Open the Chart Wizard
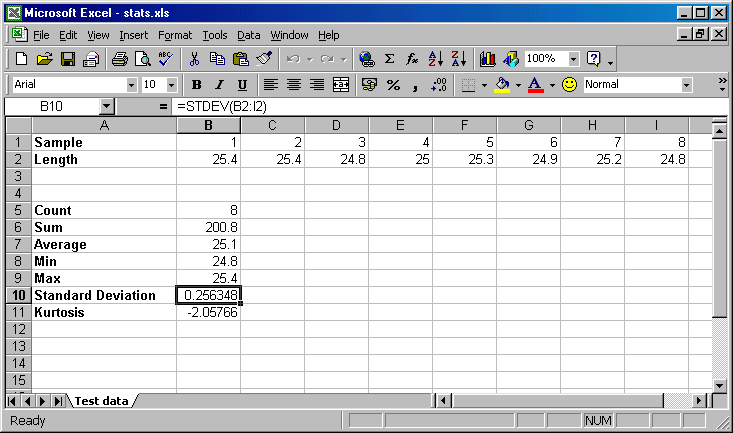 (488, 59)
